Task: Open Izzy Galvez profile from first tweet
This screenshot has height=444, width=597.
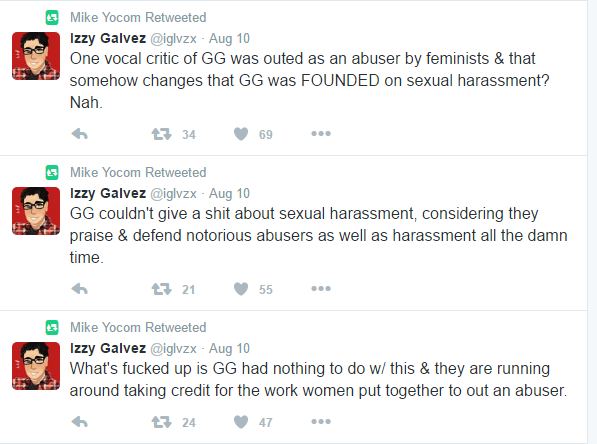Action: tap(108, 38)
